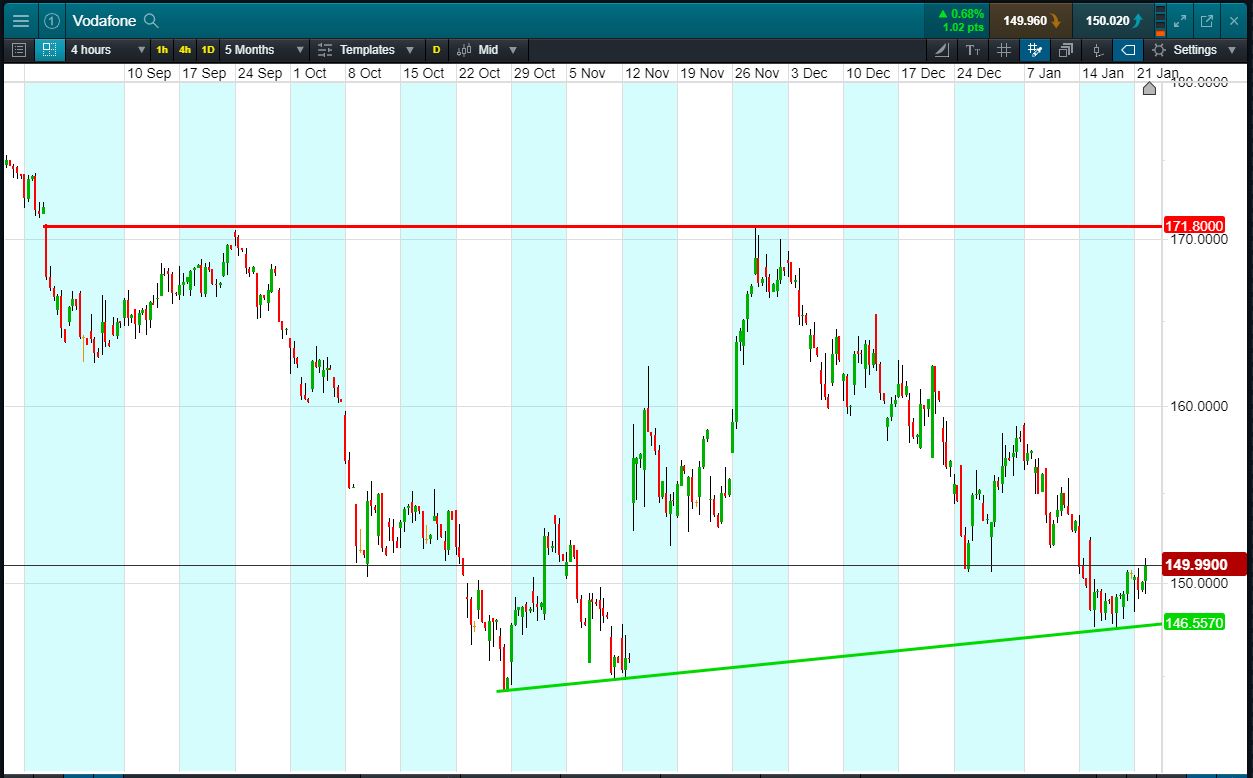Open the Settings dropdown
This screenshot has height=778, width=1253.
[1193, 49]
